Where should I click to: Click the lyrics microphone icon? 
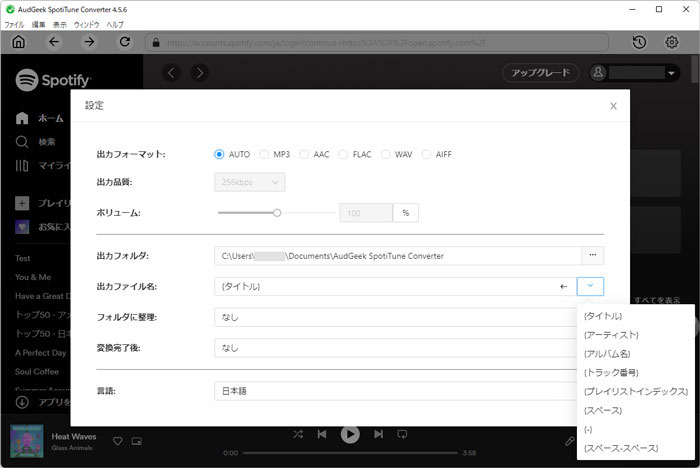[570, 441]
